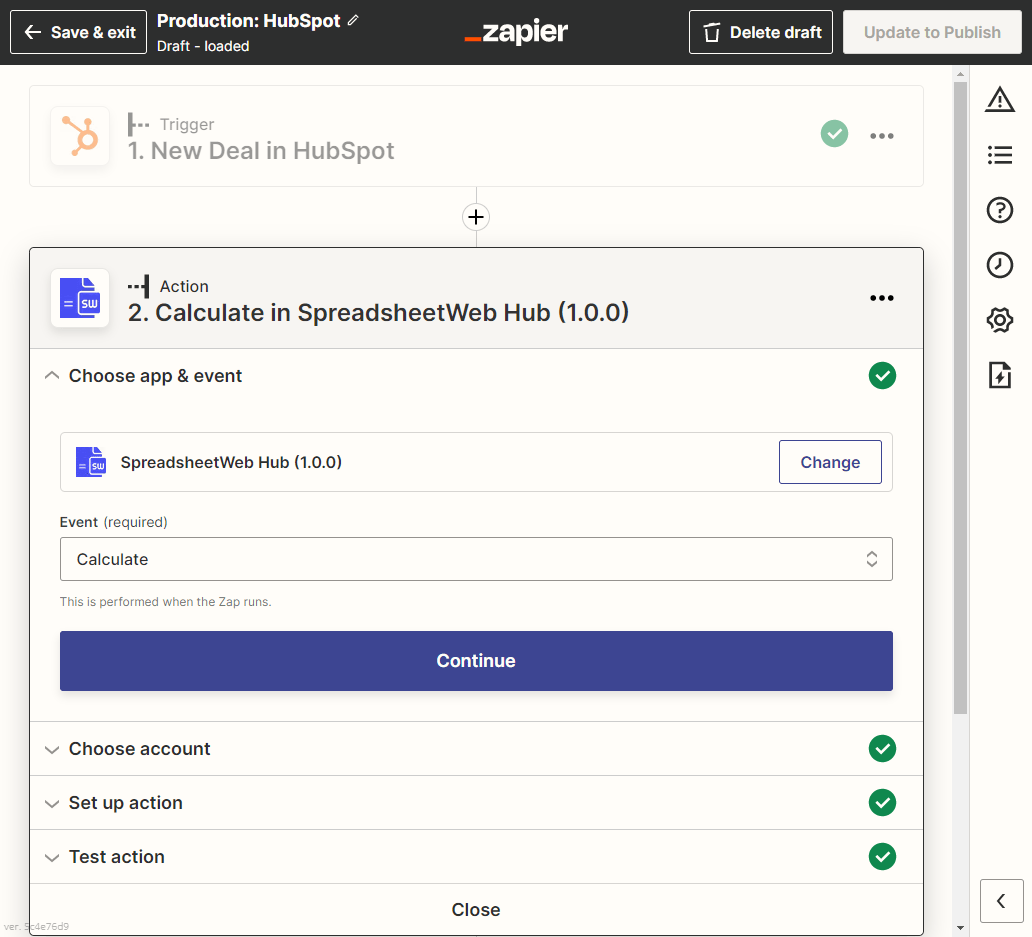Change the selected app
Screen dimensions: 1032x937
830,462
